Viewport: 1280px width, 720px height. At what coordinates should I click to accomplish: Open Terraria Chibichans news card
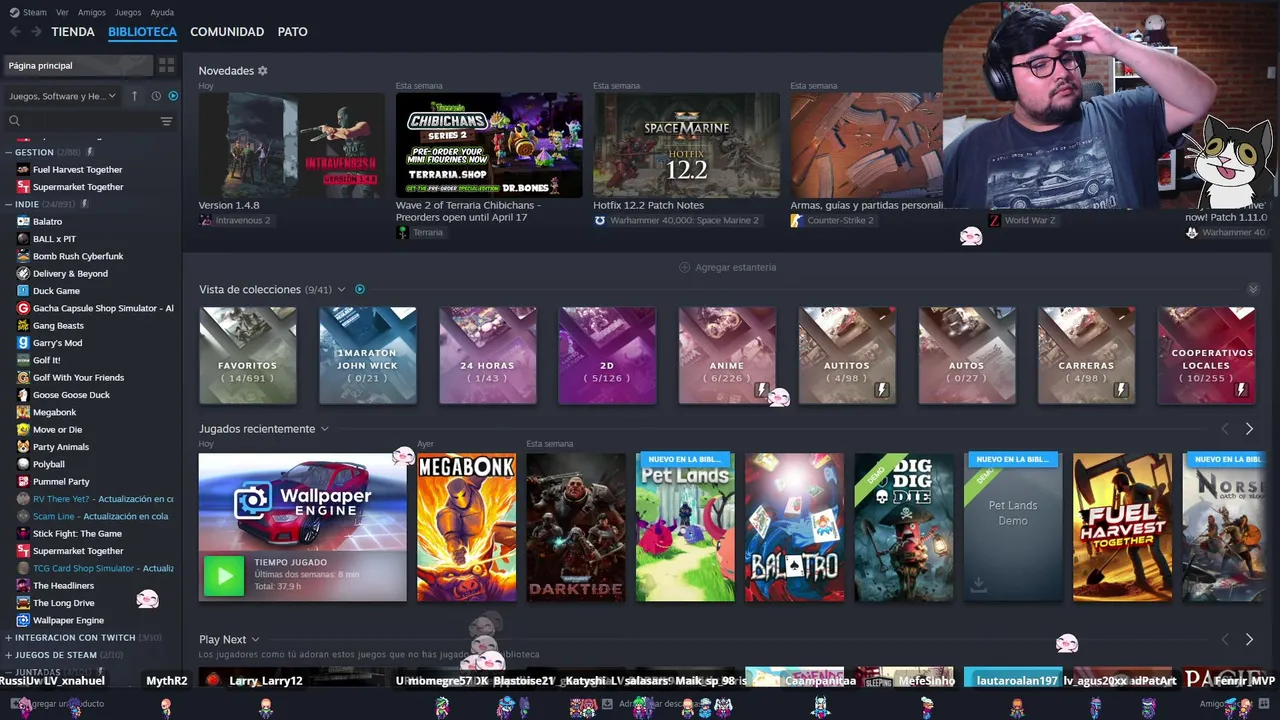(489, 145)
